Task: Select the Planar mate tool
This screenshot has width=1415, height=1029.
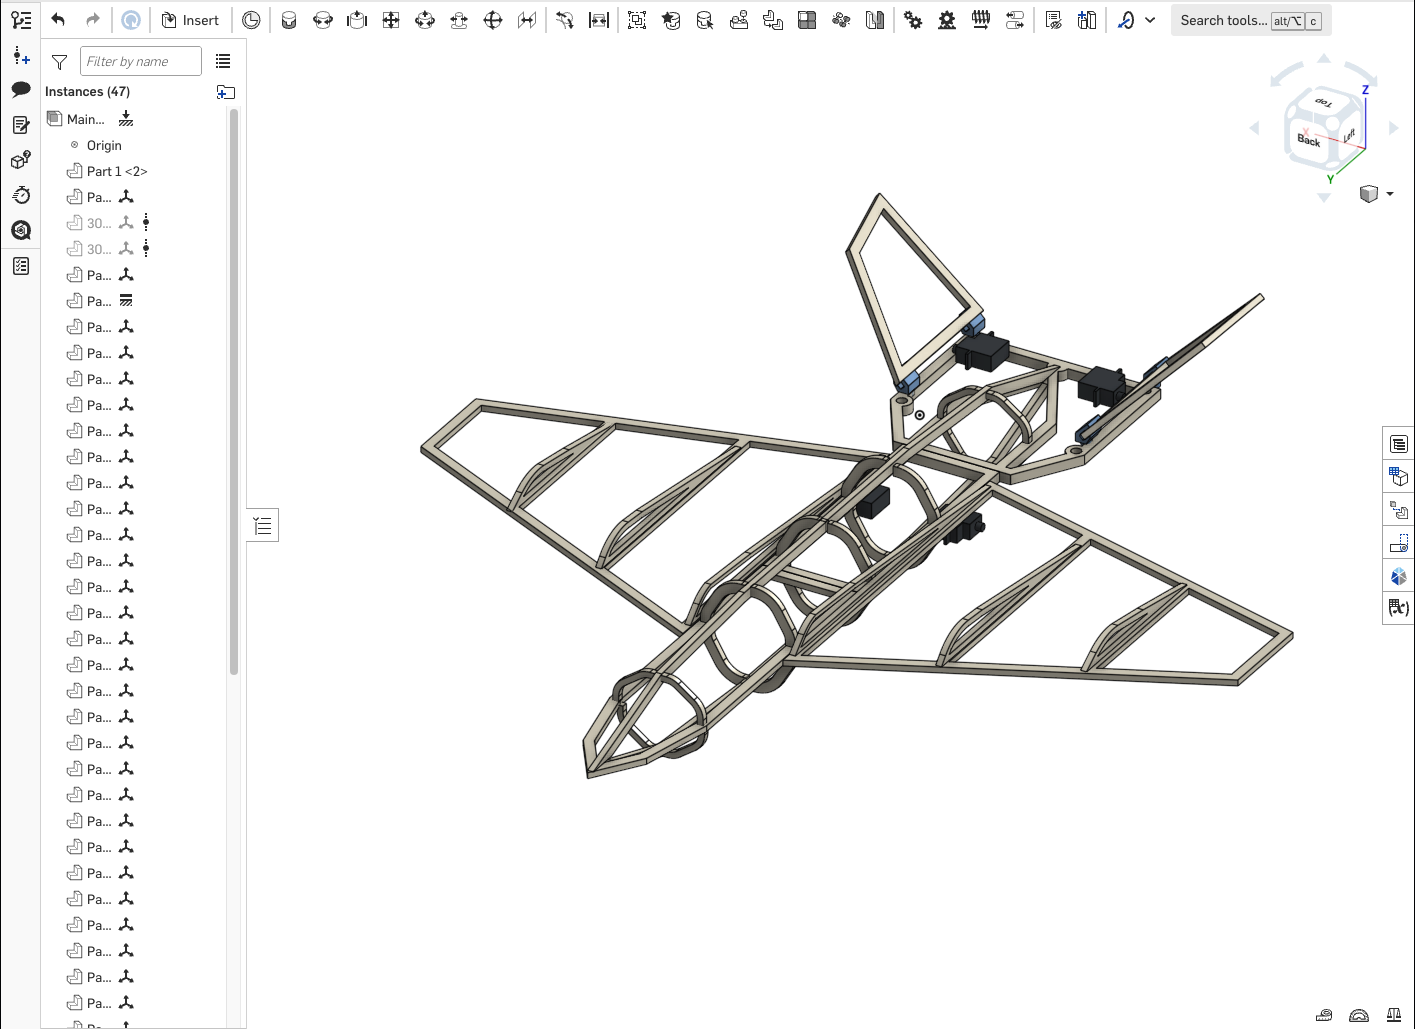Action: click(391, 20)
